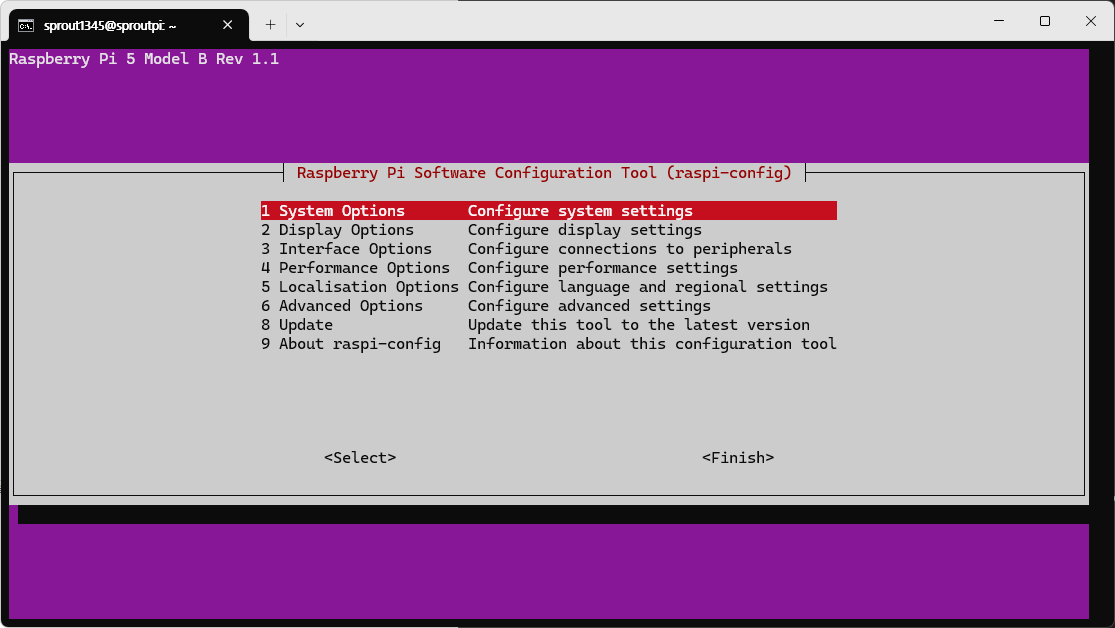Click the 'Configure display settings' description

[x=585, y=230]
